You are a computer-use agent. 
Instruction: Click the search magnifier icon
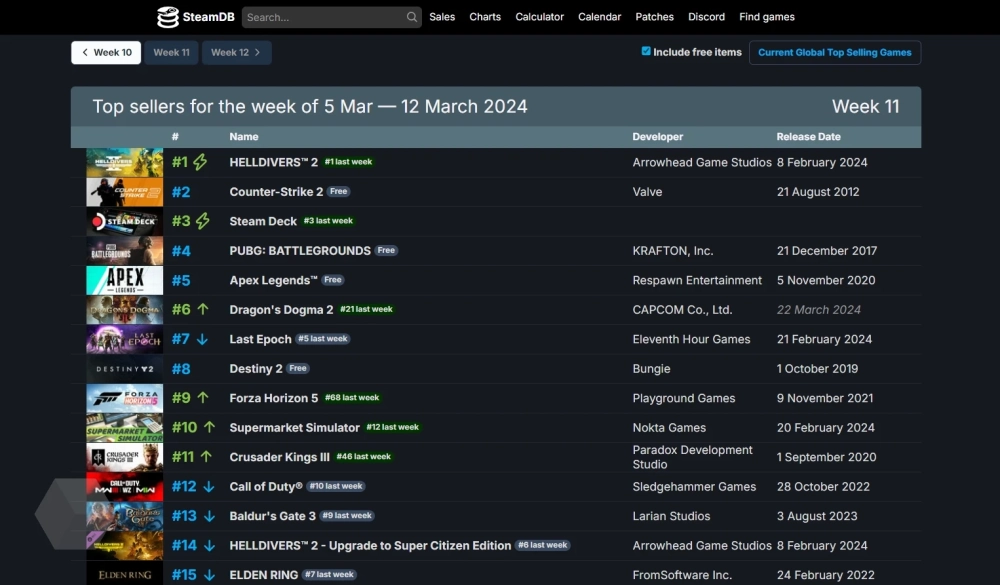tap(412, 17)
